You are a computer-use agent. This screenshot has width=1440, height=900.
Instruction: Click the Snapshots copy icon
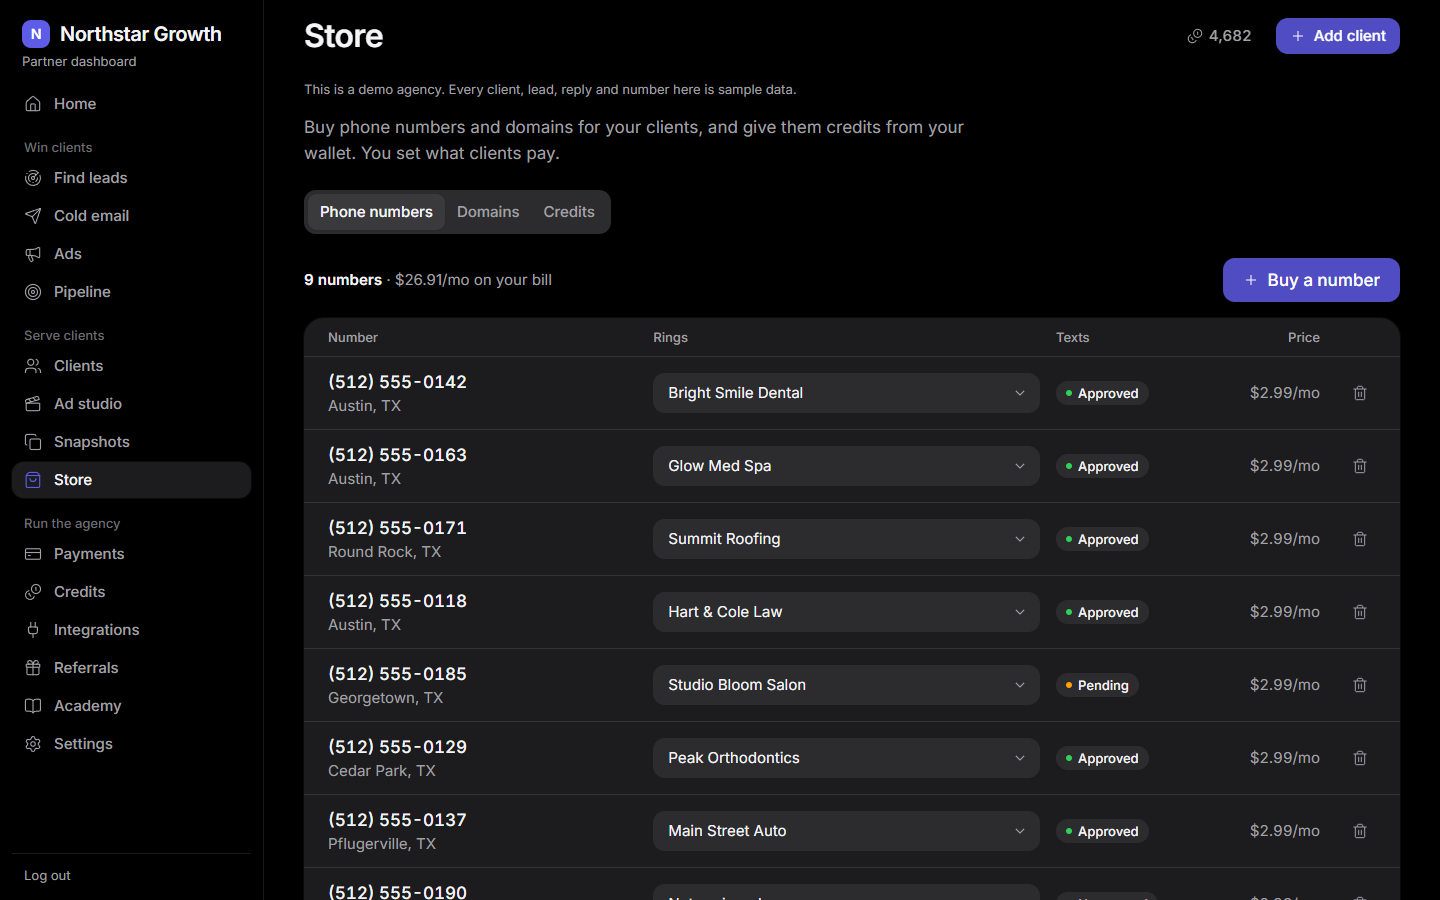pos(33,442)
